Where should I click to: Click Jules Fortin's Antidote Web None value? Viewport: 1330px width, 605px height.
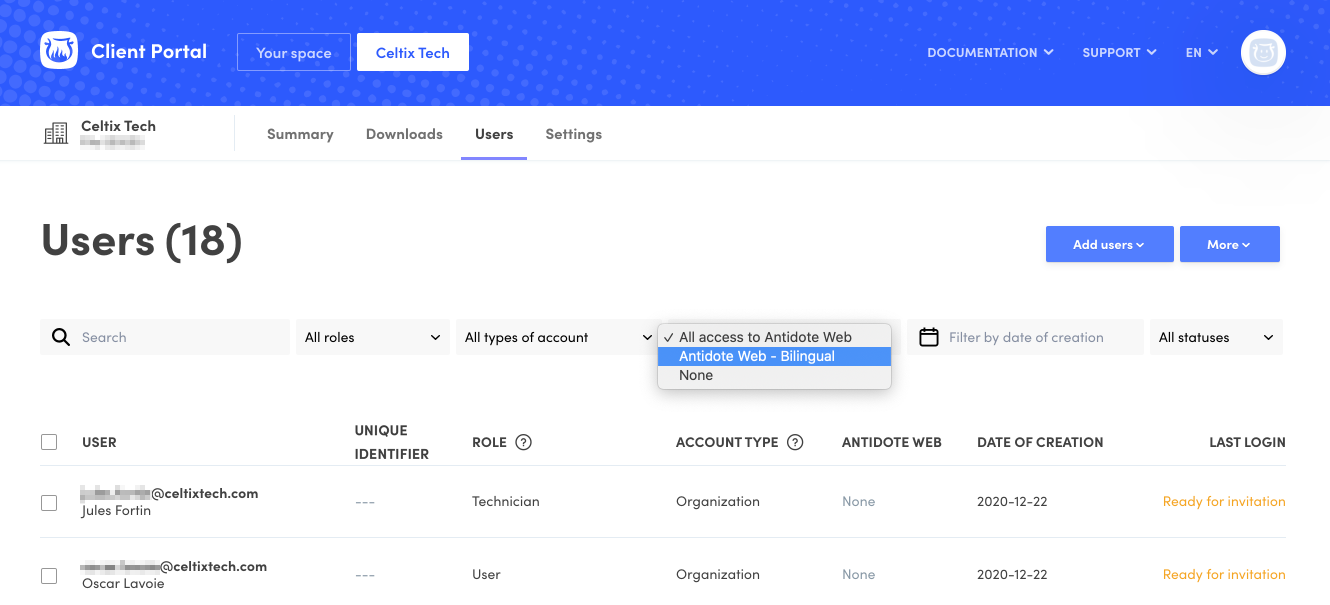[x=858, y=501]
